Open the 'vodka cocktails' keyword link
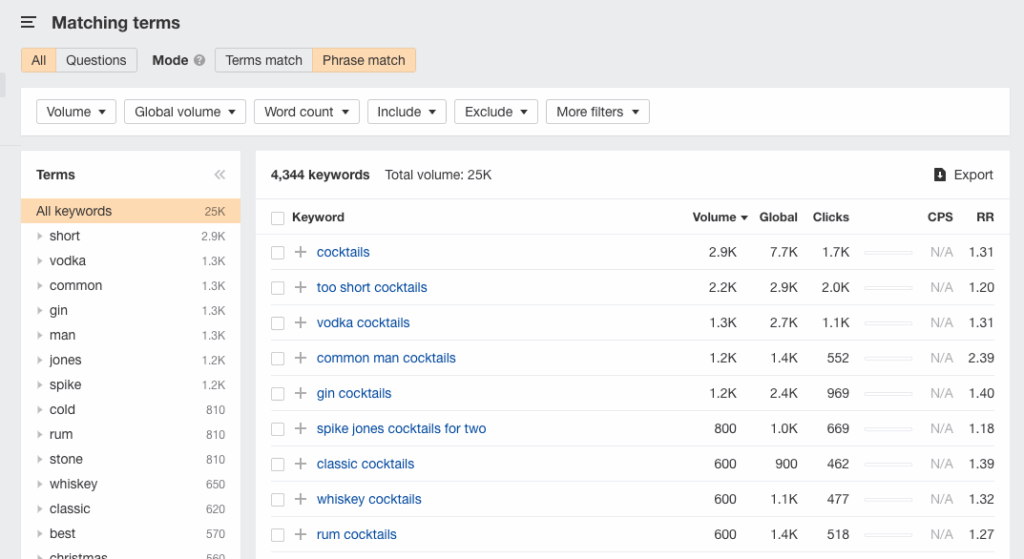 click(x=363, y=323)
